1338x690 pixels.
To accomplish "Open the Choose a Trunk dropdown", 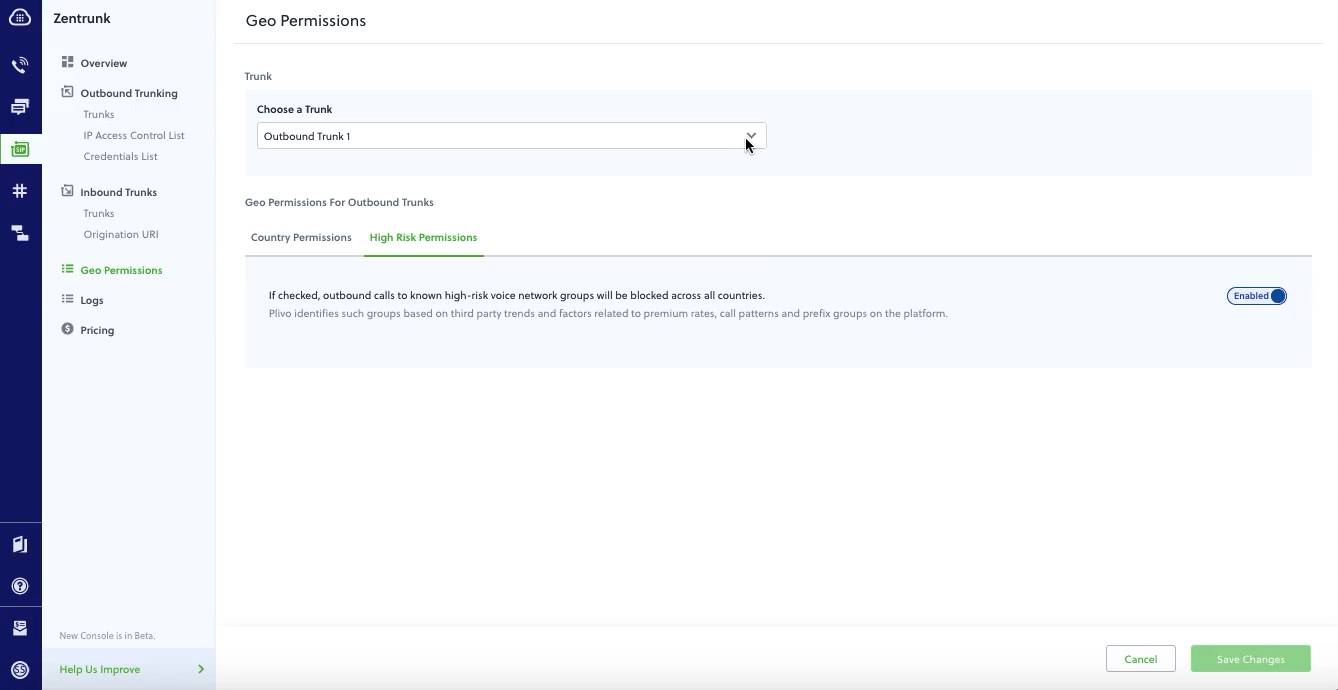I will click(x=511, y=136).
